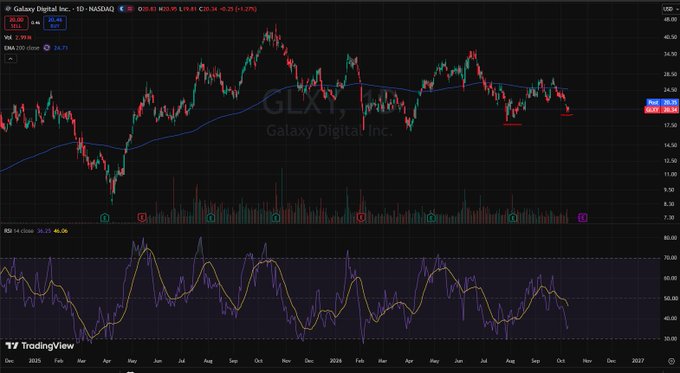Click the yellow 46.06 RSI average value
Image resolution: width=680 pixels, height=373 pixels.
point(60,231)
